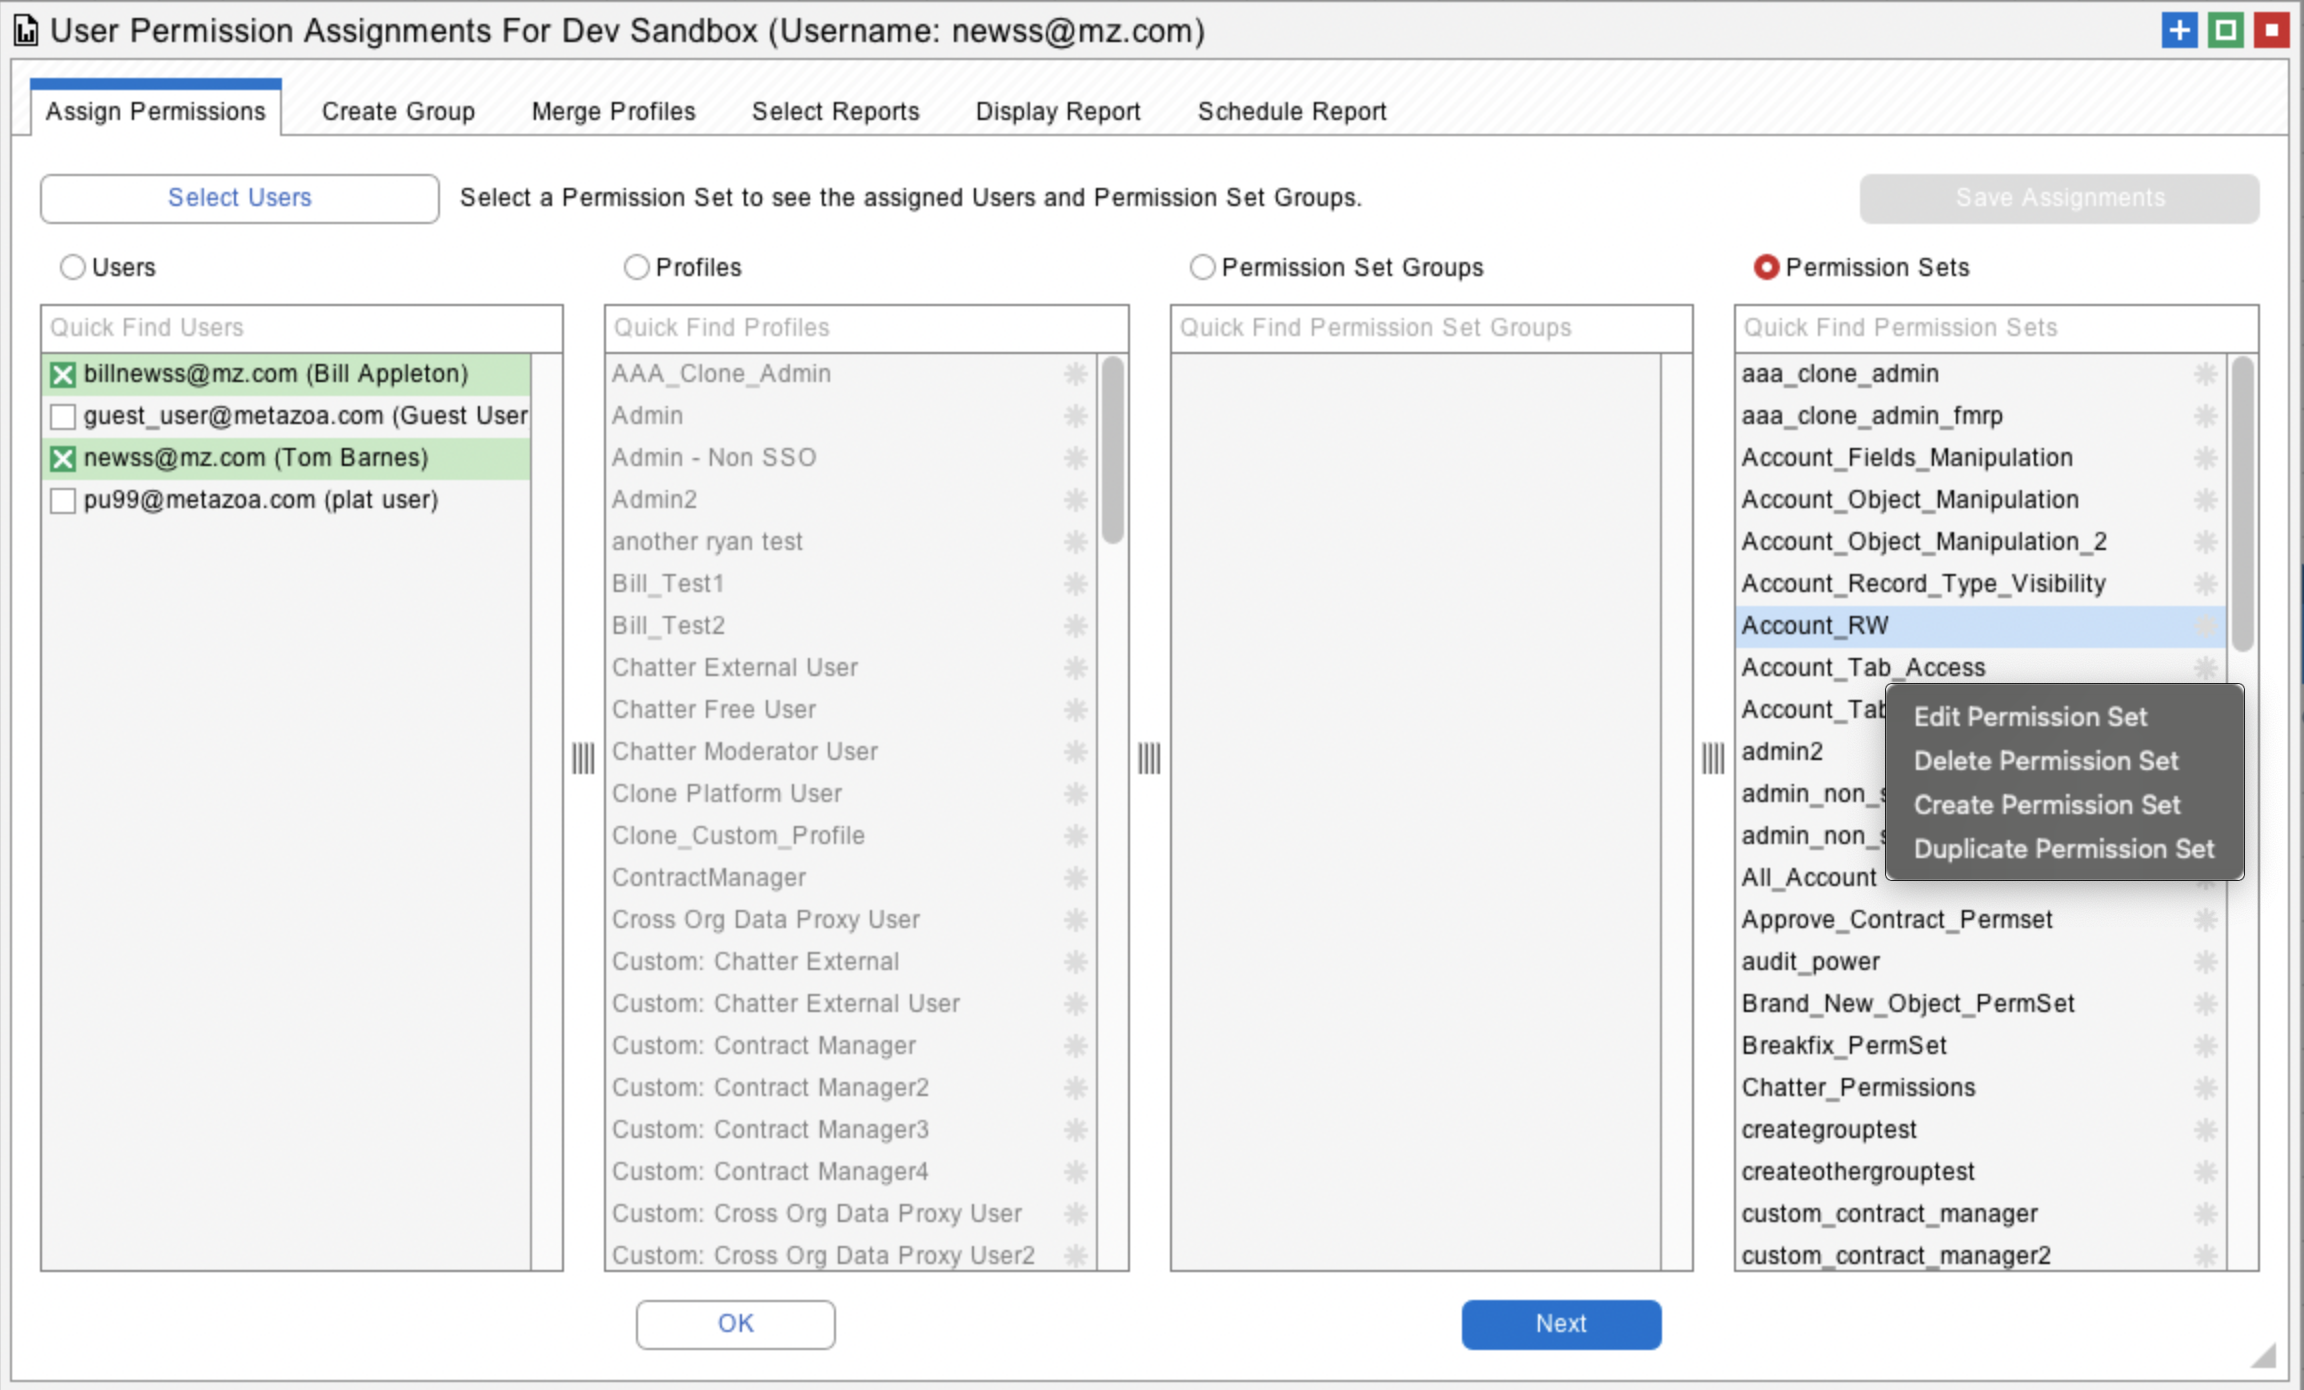Select the Users radio button
2304x1390 pixels.
click(72, 268)
